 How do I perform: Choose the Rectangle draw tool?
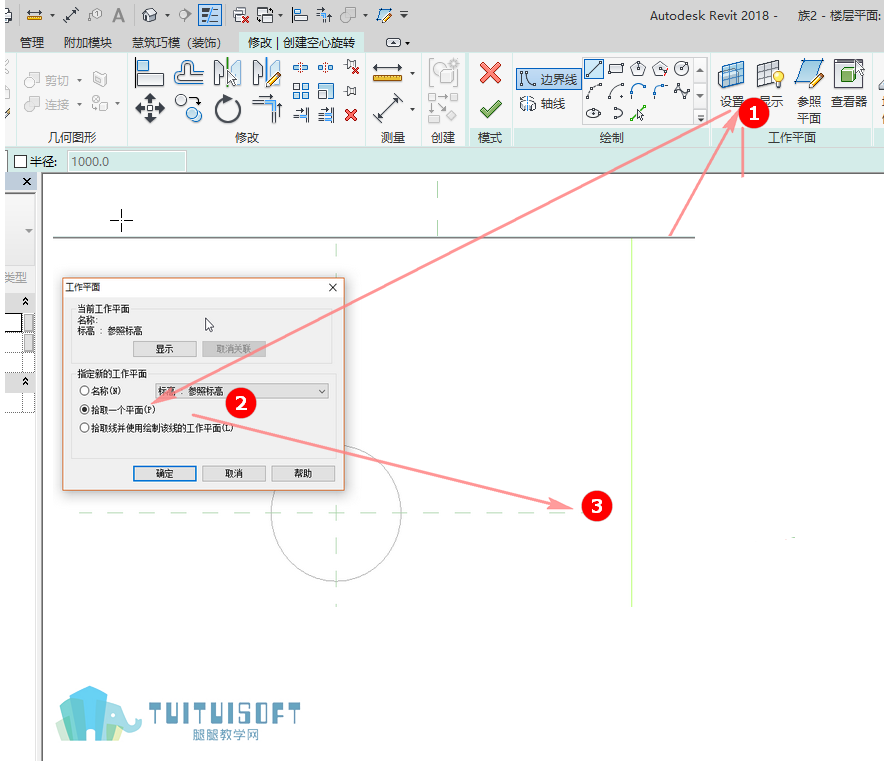pyautogui.click(x=616, y=69)
